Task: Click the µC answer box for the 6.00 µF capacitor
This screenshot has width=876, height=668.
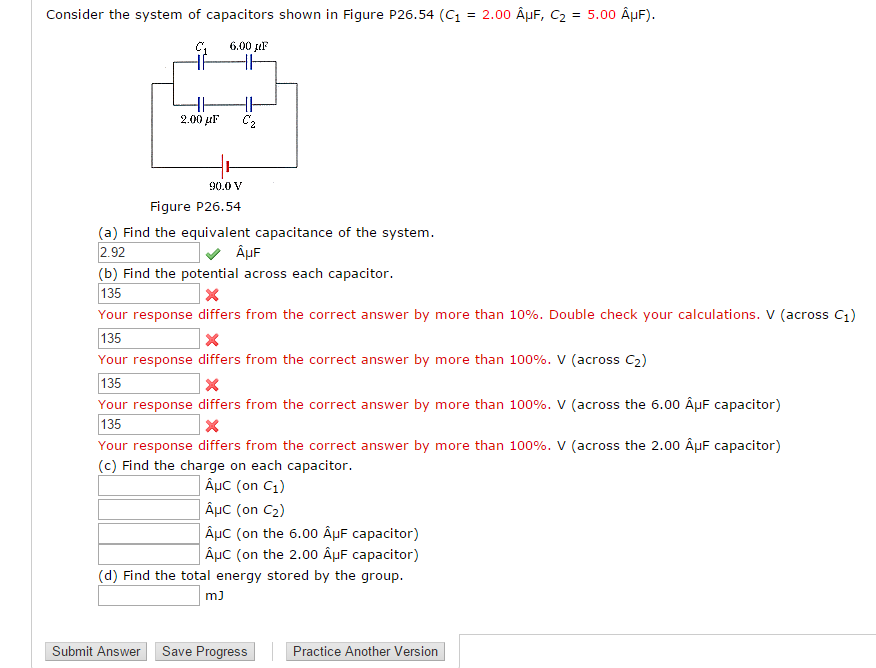Action: pos(148,532)
